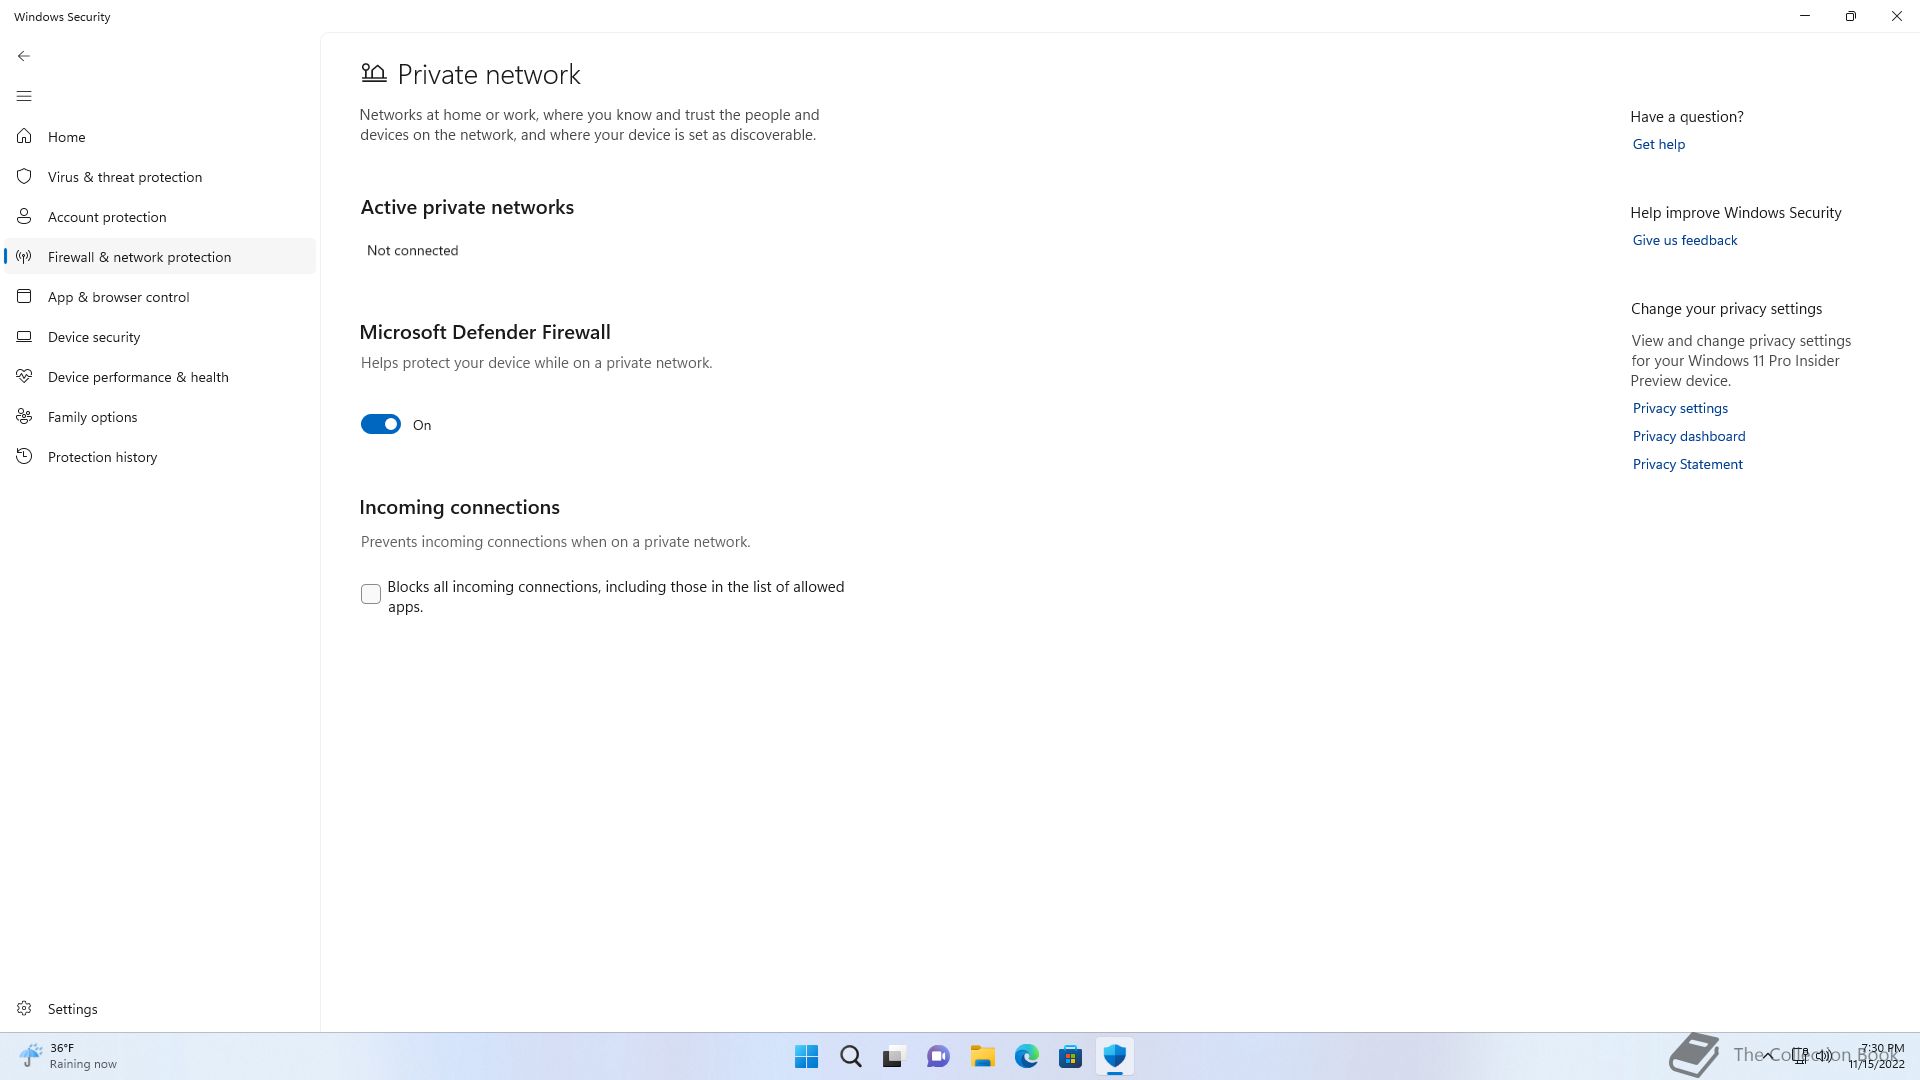Viewport: 1920px width, 1080px height.
Task: Open the Windows Start menu
Action: 806,1056
